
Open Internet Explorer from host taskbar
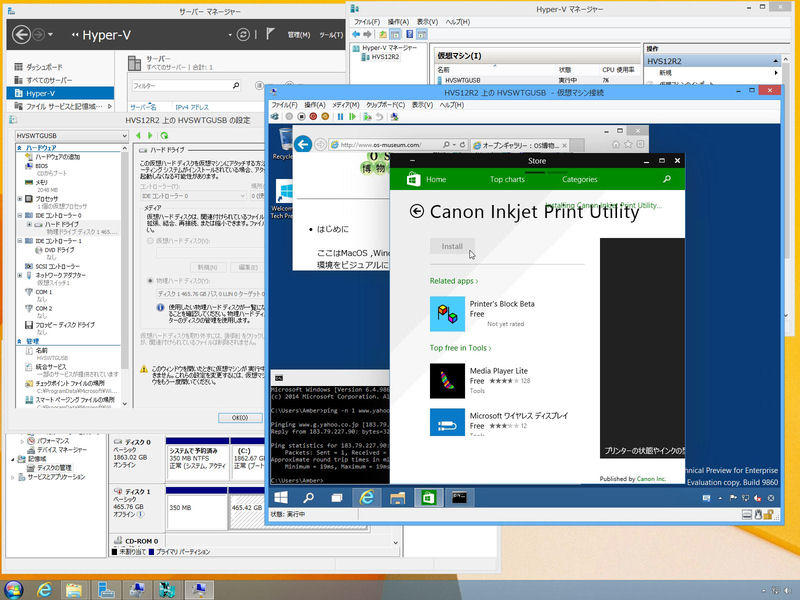pyautogui.click(x=44, y=589)
